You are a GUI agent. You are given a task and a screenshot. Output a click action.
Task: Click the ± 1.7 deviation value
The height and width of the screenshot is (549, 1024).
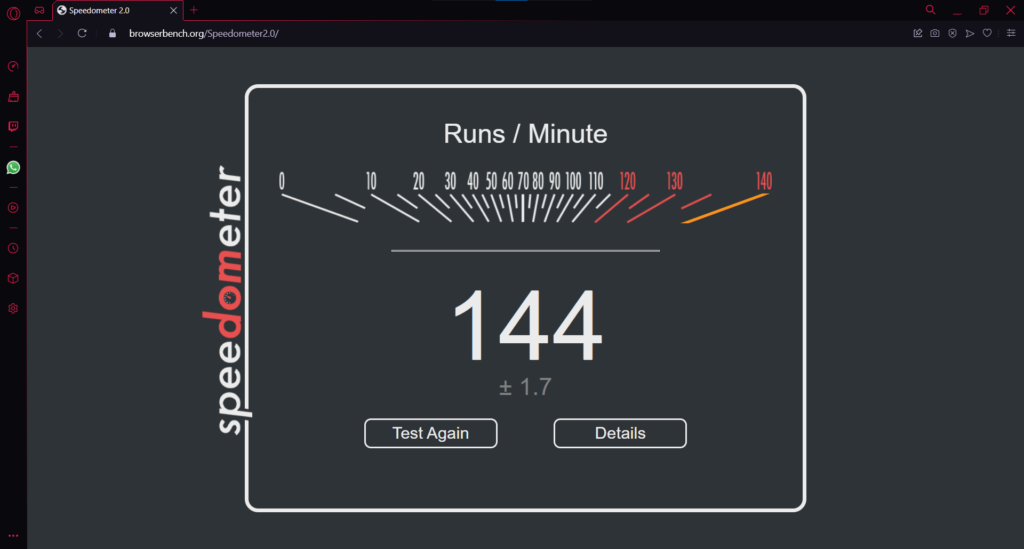point(525,386)
